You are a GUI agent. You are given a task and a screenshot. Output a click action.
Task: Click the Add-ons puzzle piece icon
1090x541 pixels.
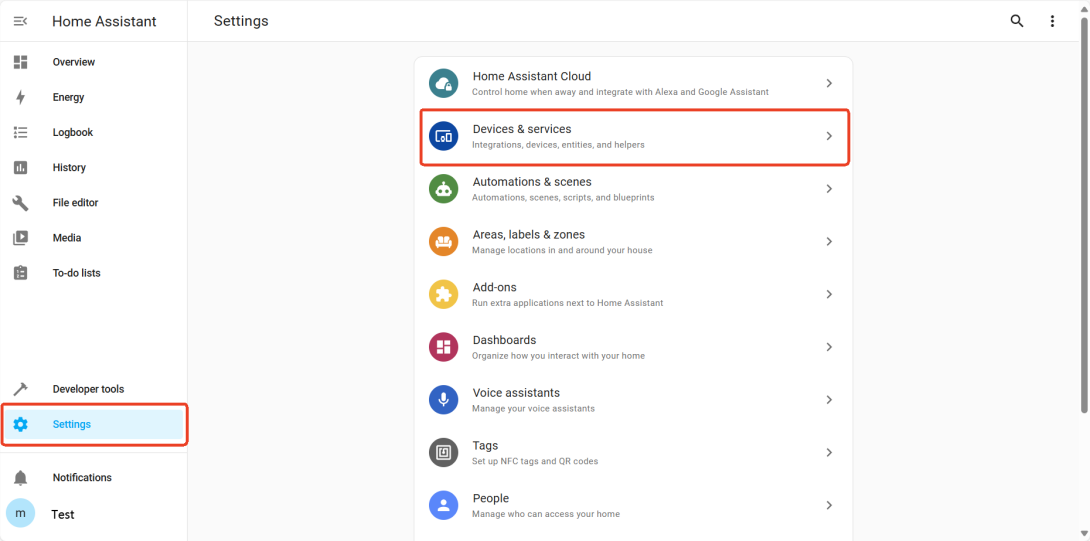(x=444, y=294)
